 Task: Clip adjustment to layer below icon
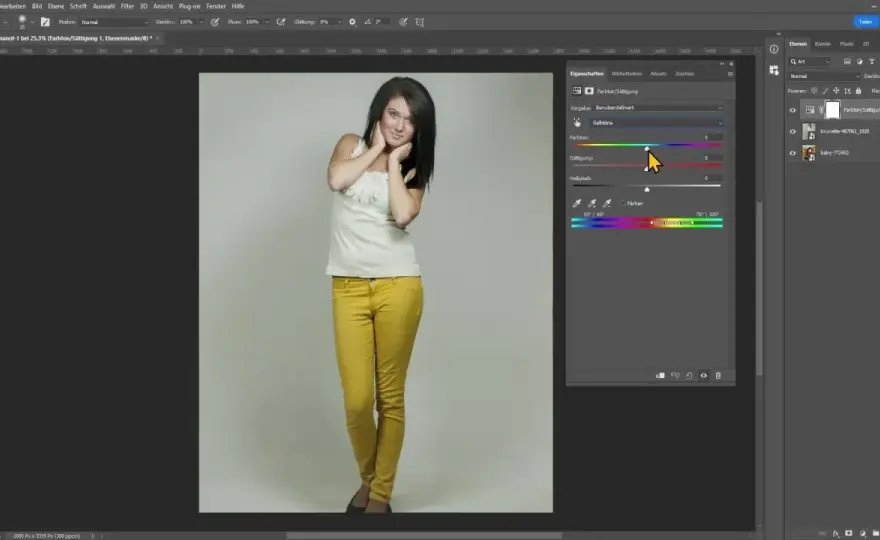tap(661, 376)
